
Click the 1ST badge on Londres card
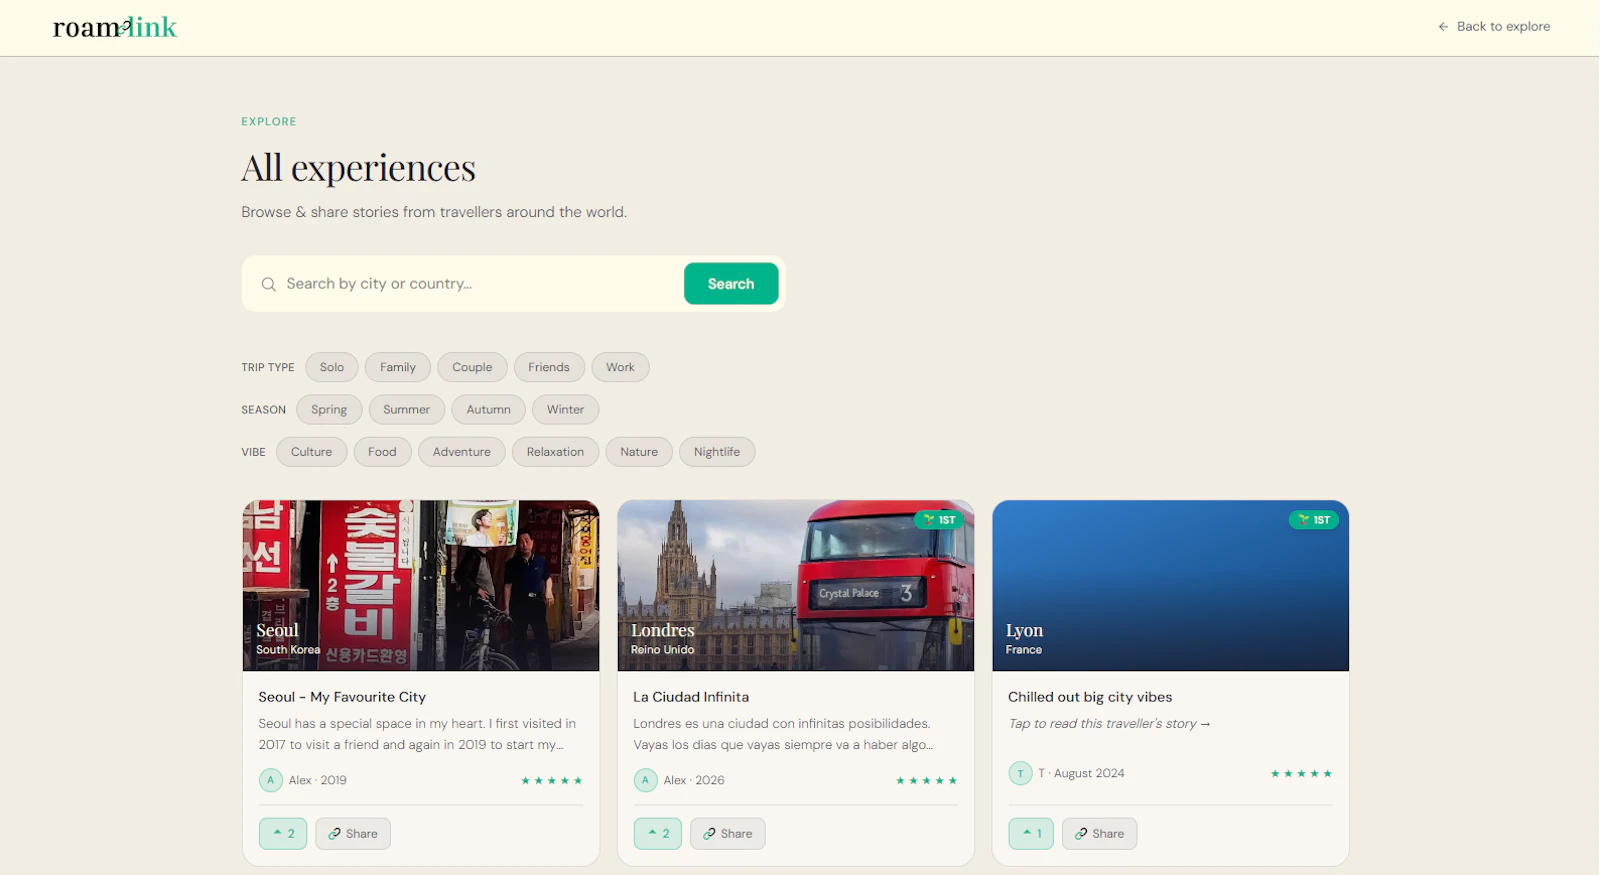pos(939,520)
